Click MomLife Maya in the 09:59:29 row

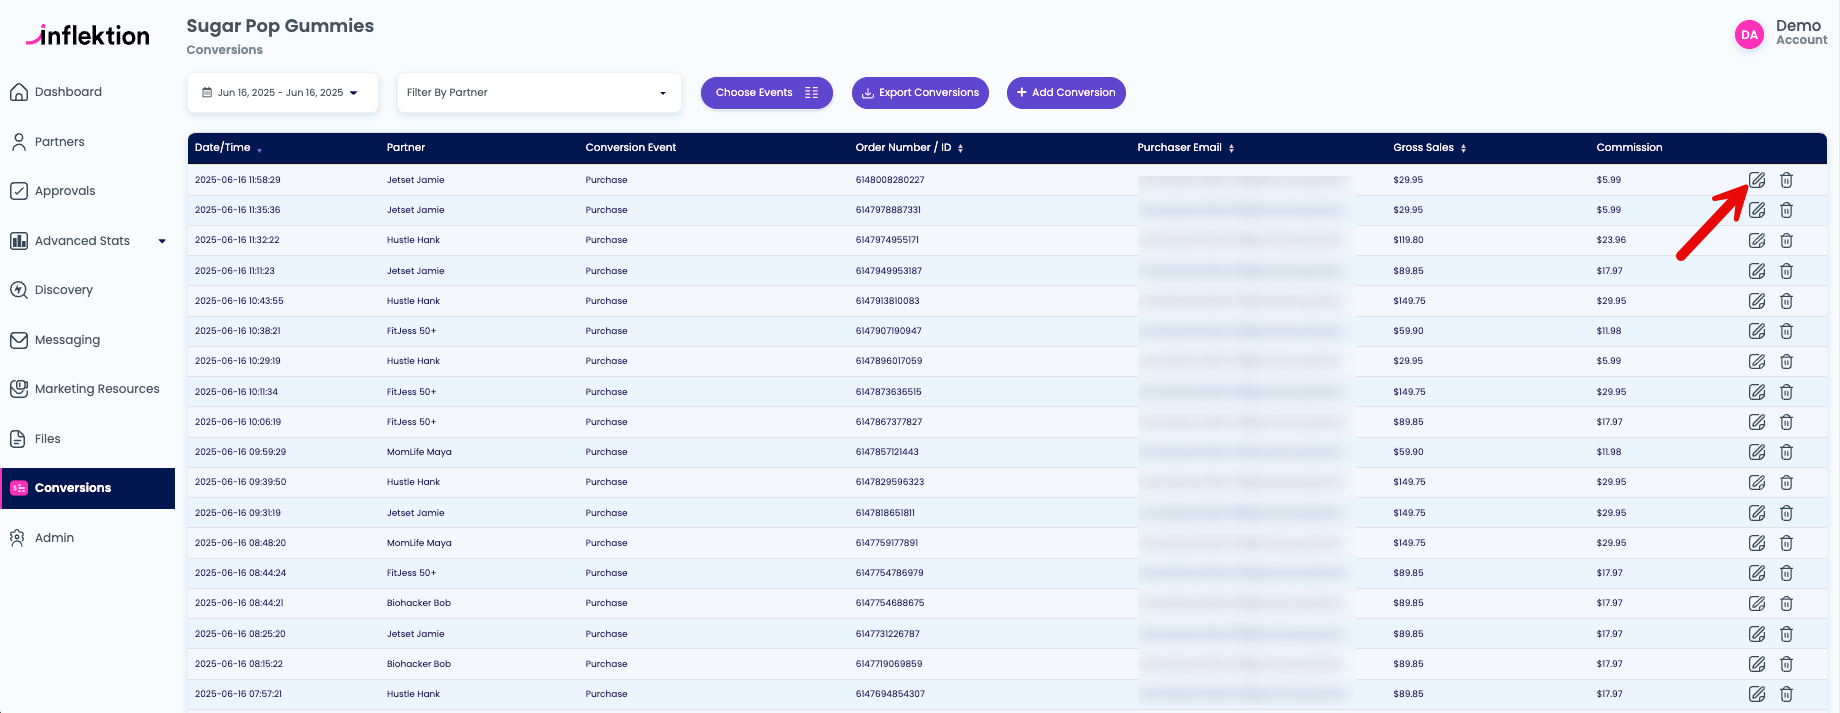(x=419, y=452)
